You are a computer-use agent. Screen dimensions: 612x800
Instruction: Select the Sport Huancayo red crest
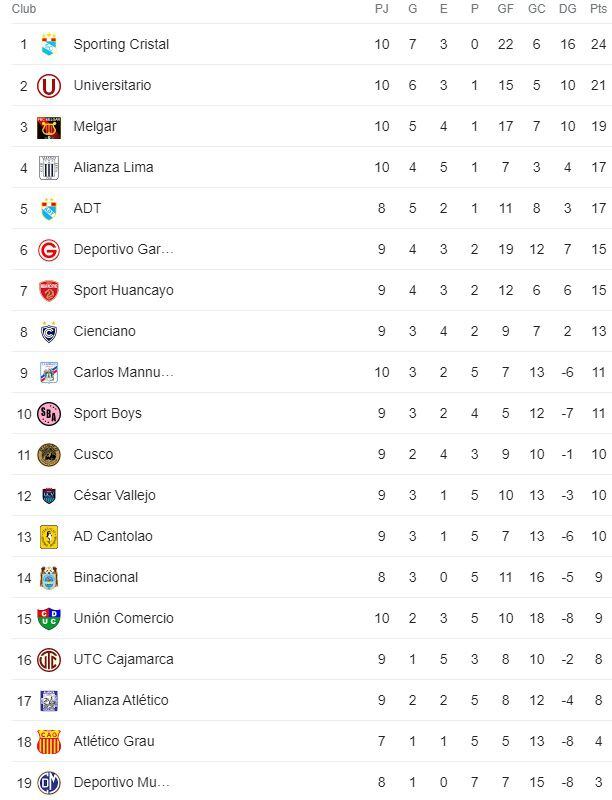tap(48, 291)
